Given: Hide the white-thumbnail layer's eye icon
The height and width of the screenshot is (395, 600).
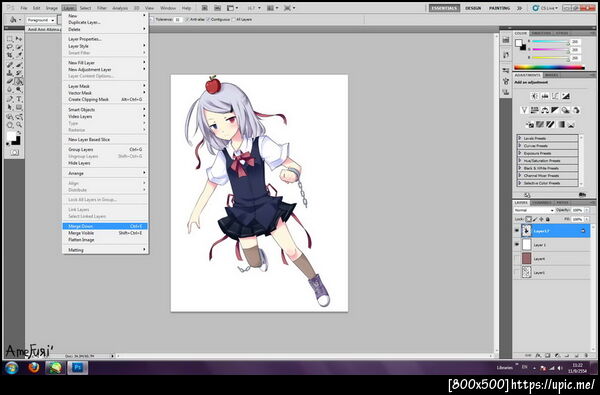Looking at the screenshot, I should (x=517, y=245).
